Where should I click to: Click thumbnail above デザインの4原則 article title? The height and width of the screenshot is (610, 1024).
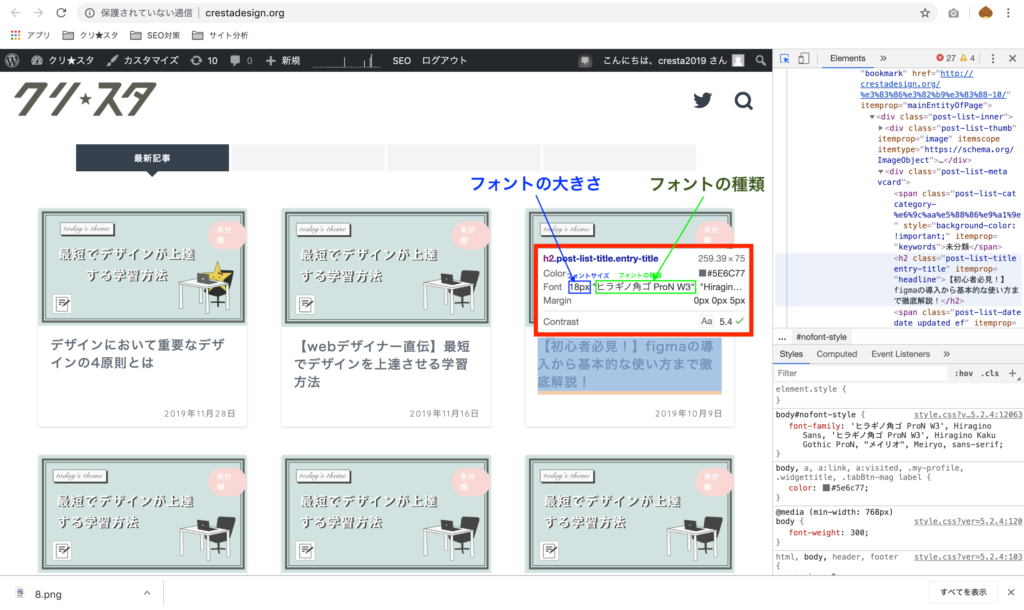point(143,266)
